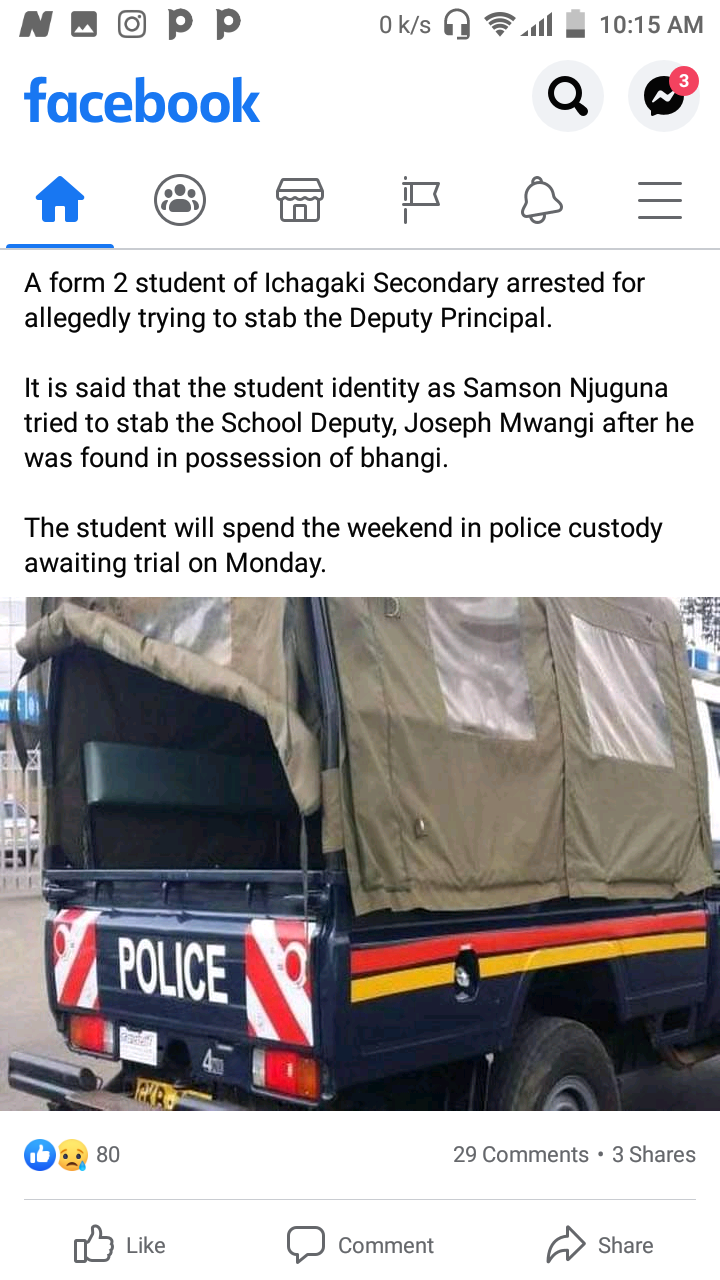Screen dimensions: 720x1280
Task: Like the police arrest post
Action: 120,1245
